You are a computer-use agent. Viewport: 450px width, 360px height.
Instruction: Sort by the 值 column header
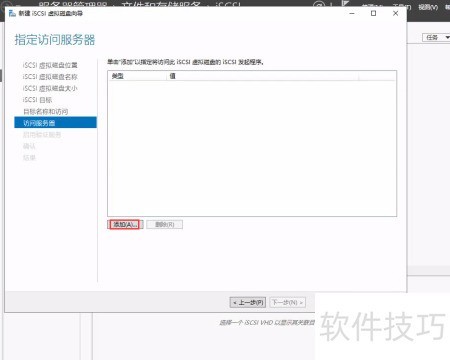[x=262, y=76]
